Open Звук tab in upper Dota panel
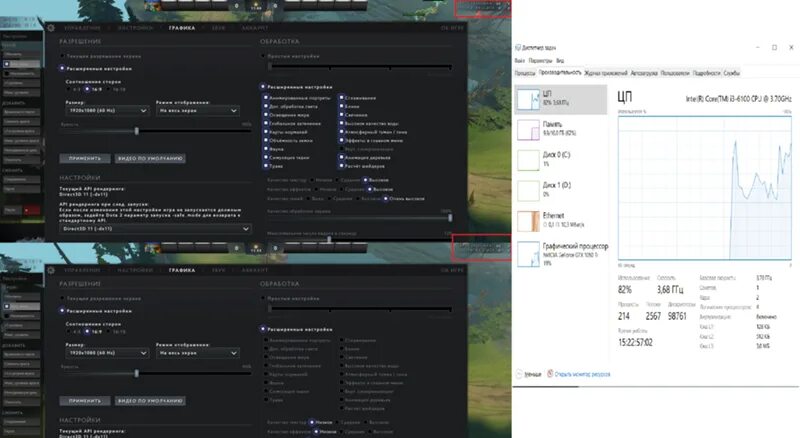The width and height of the screenshot is (800, 438). (x=218, y=28)
